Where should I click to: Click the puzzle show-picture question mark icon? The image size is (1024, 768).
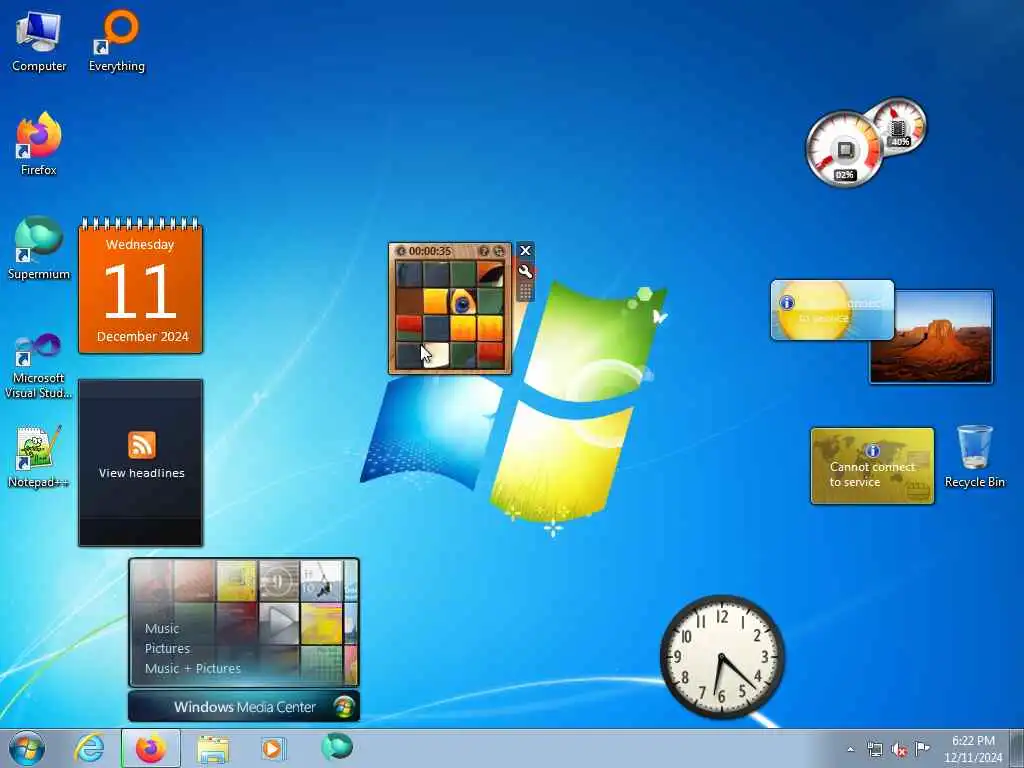(484, 251)
